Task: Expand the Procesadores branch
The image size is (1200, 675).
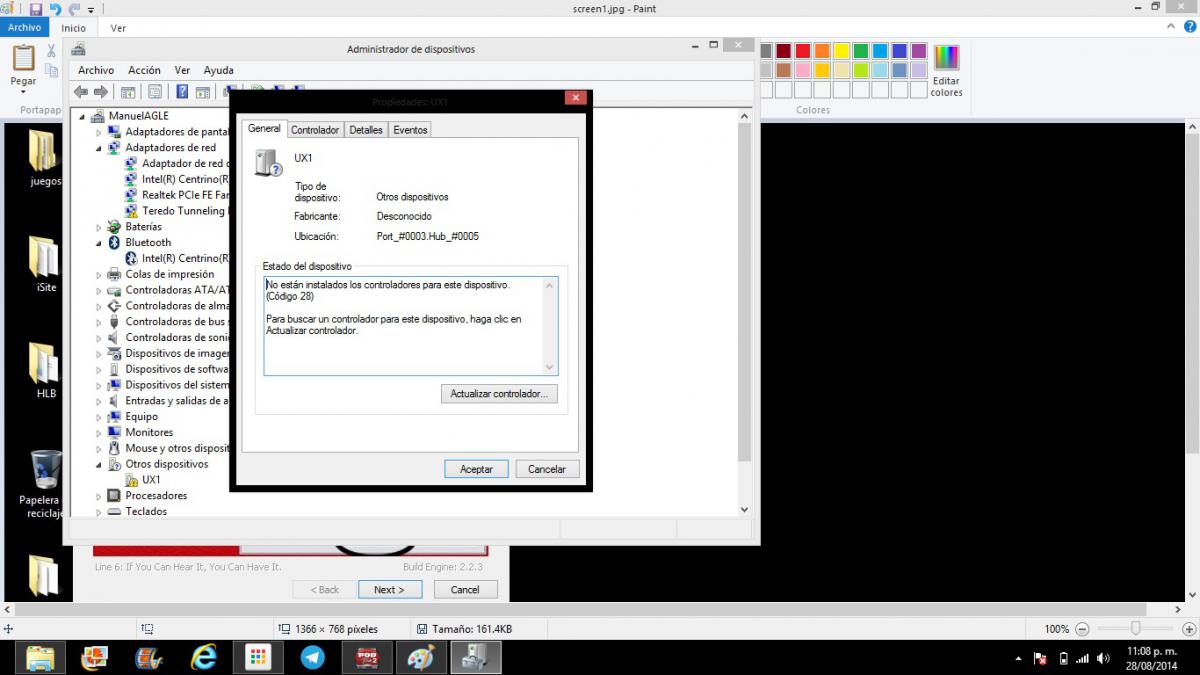Action: click(99, 495)
